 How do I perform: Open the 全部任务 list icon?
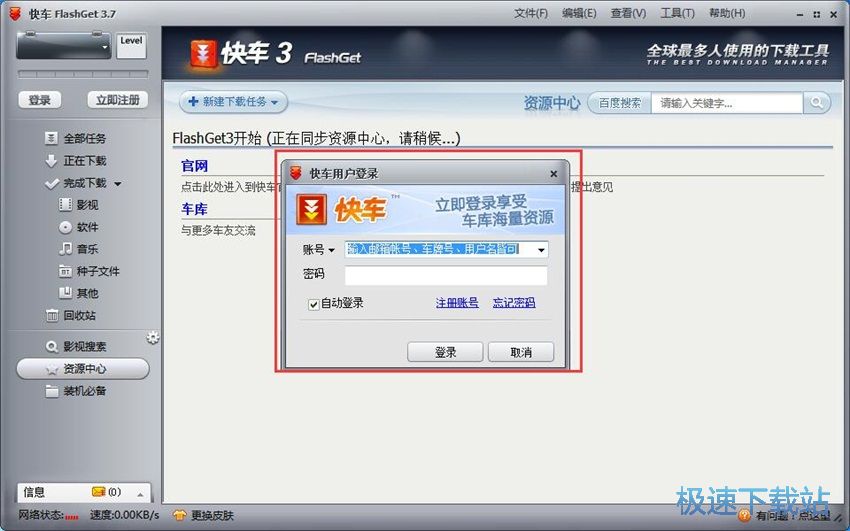click(x=51, y=139)
